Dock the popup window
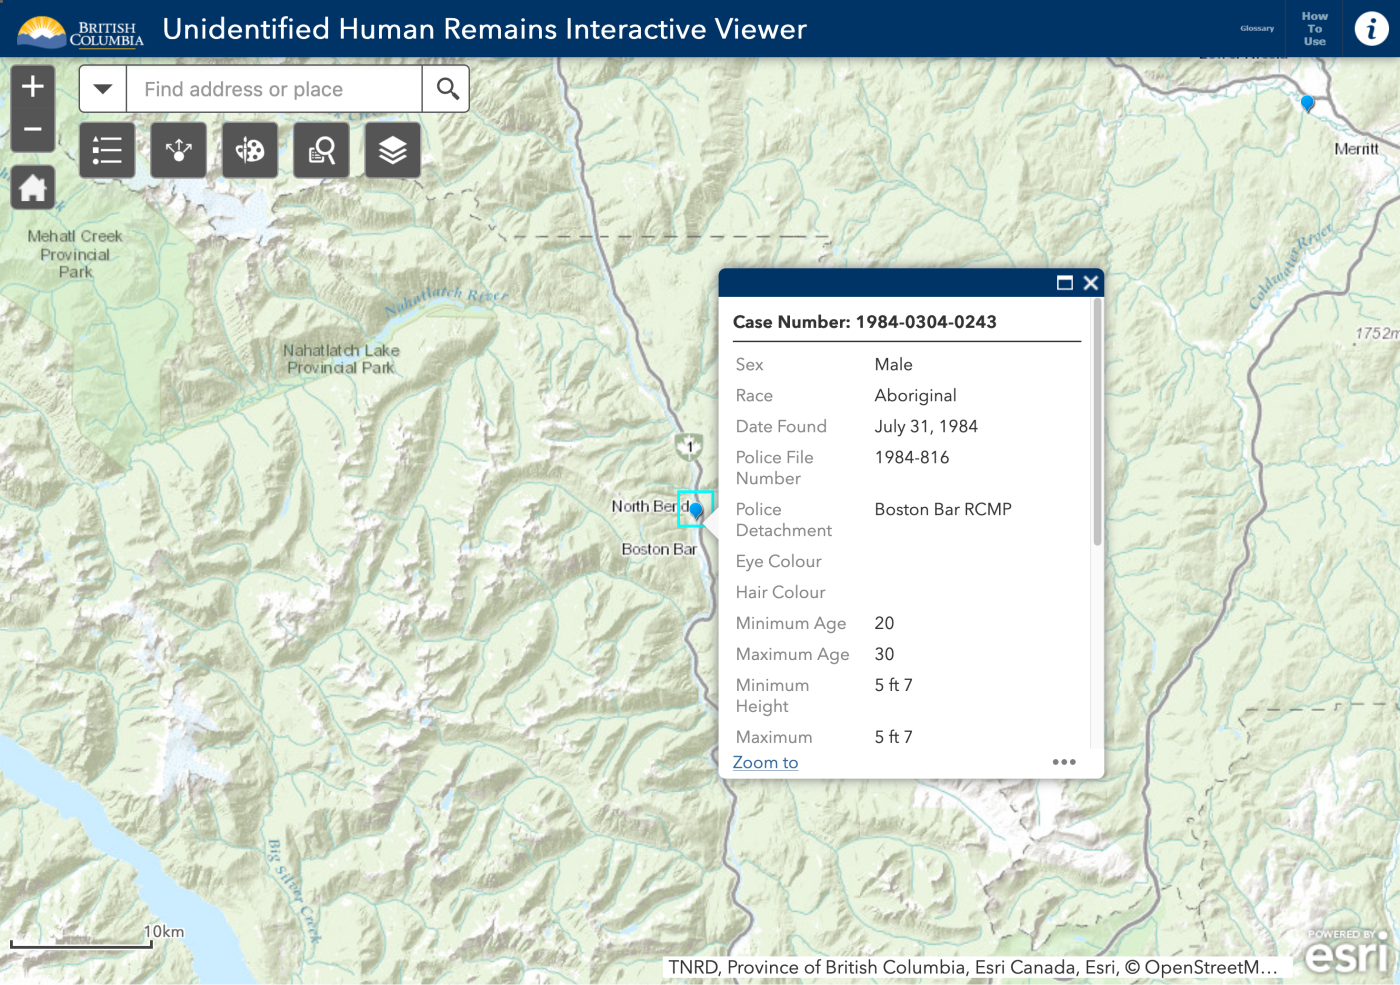Viewport: 1400px width, 985px height. point(1065,283)
